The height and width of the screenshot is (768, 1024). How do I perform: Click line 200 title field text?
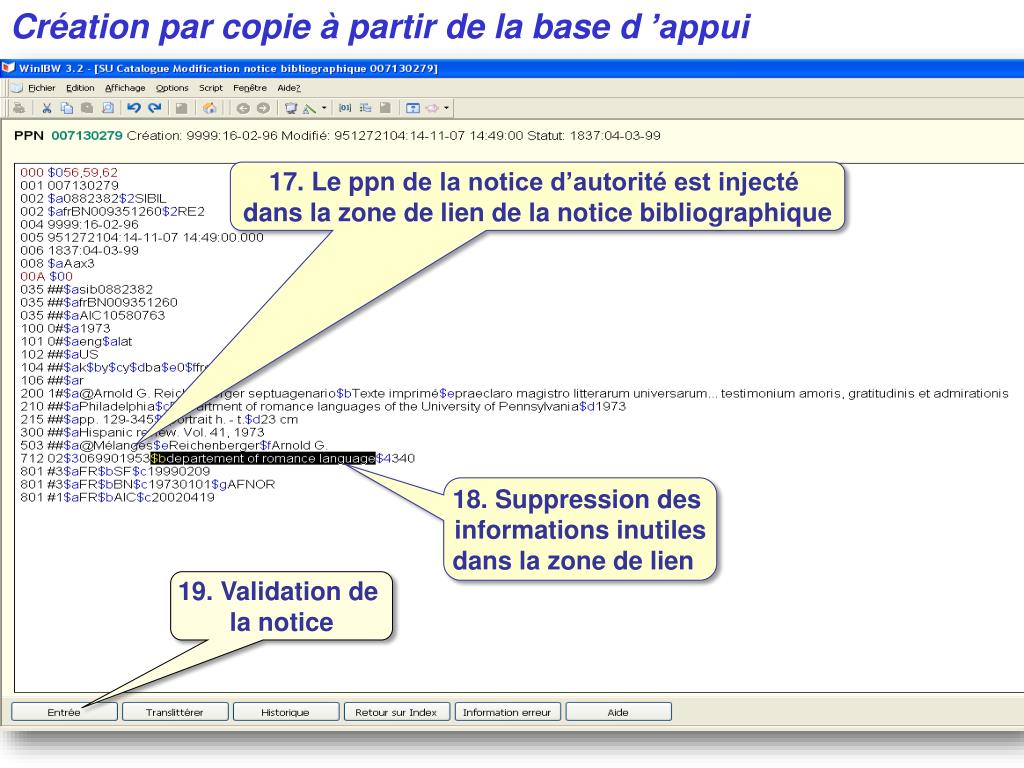pos(514,393)
